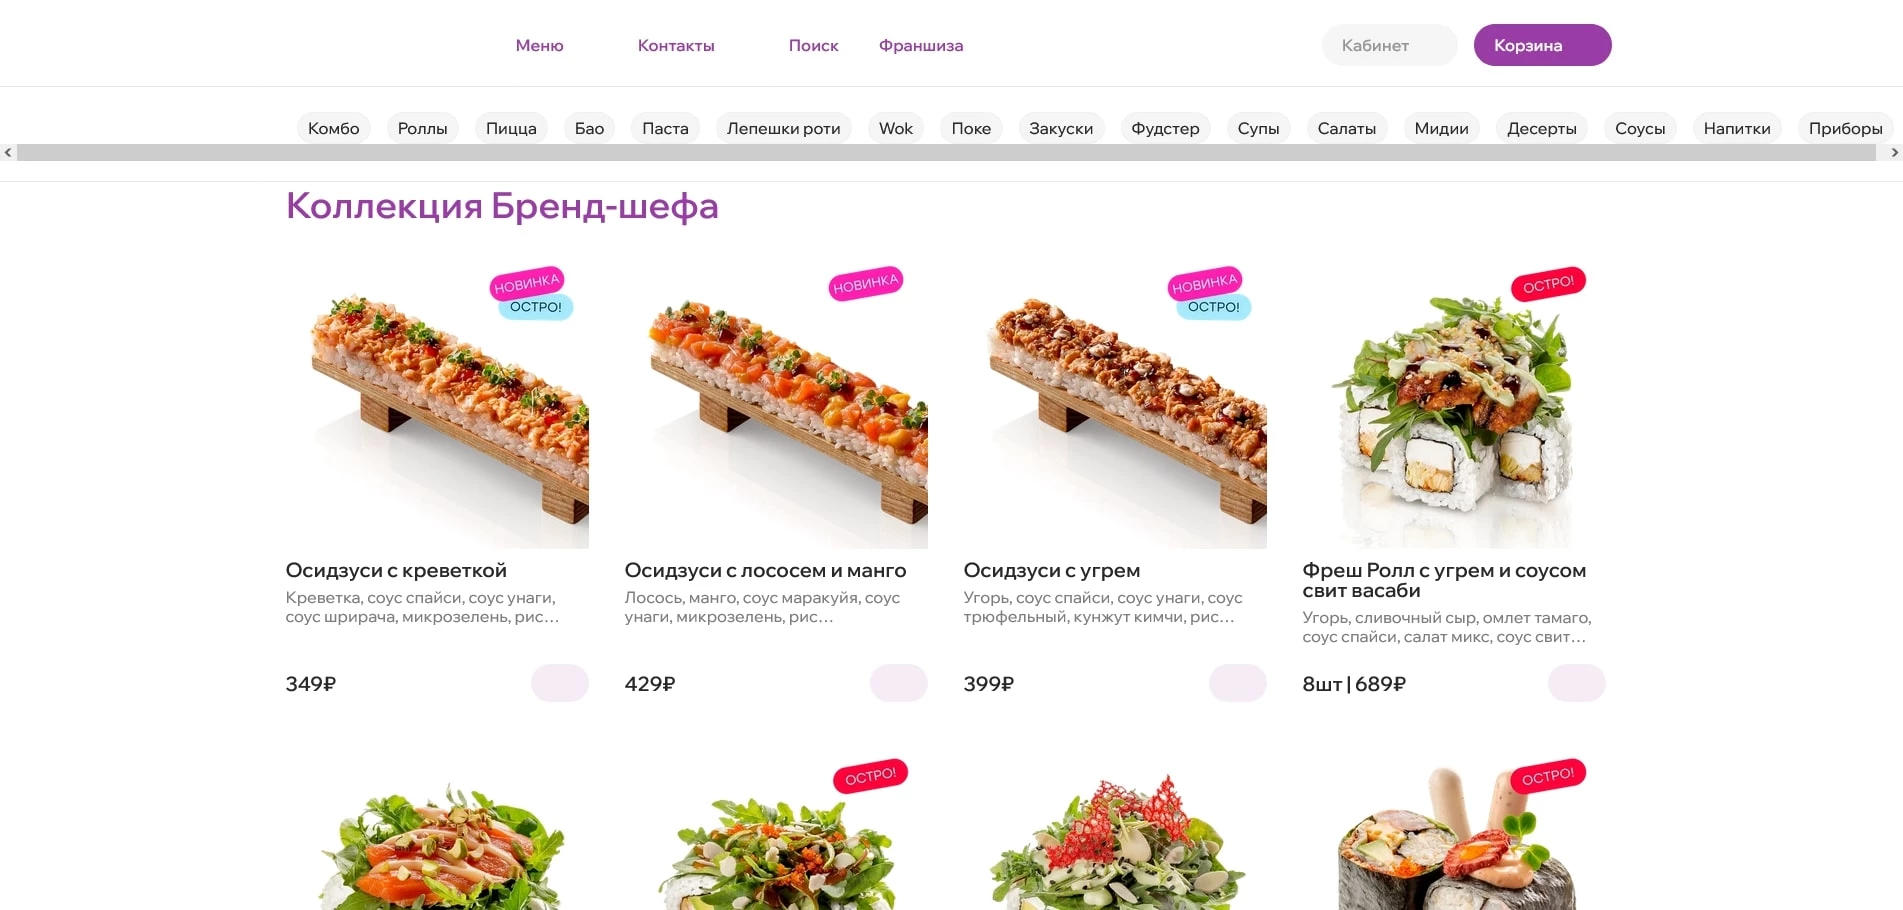The height and width of the screenshot is (910, 1903).
Task: Switch to Лепешки роти category
Action: pyautogui.click(x=784, y=128)
